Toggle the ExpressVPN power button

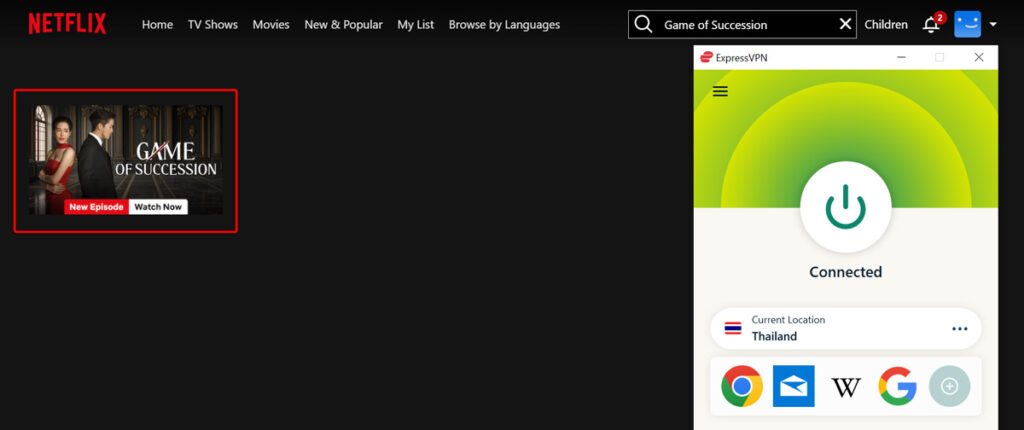coord(846,207)
